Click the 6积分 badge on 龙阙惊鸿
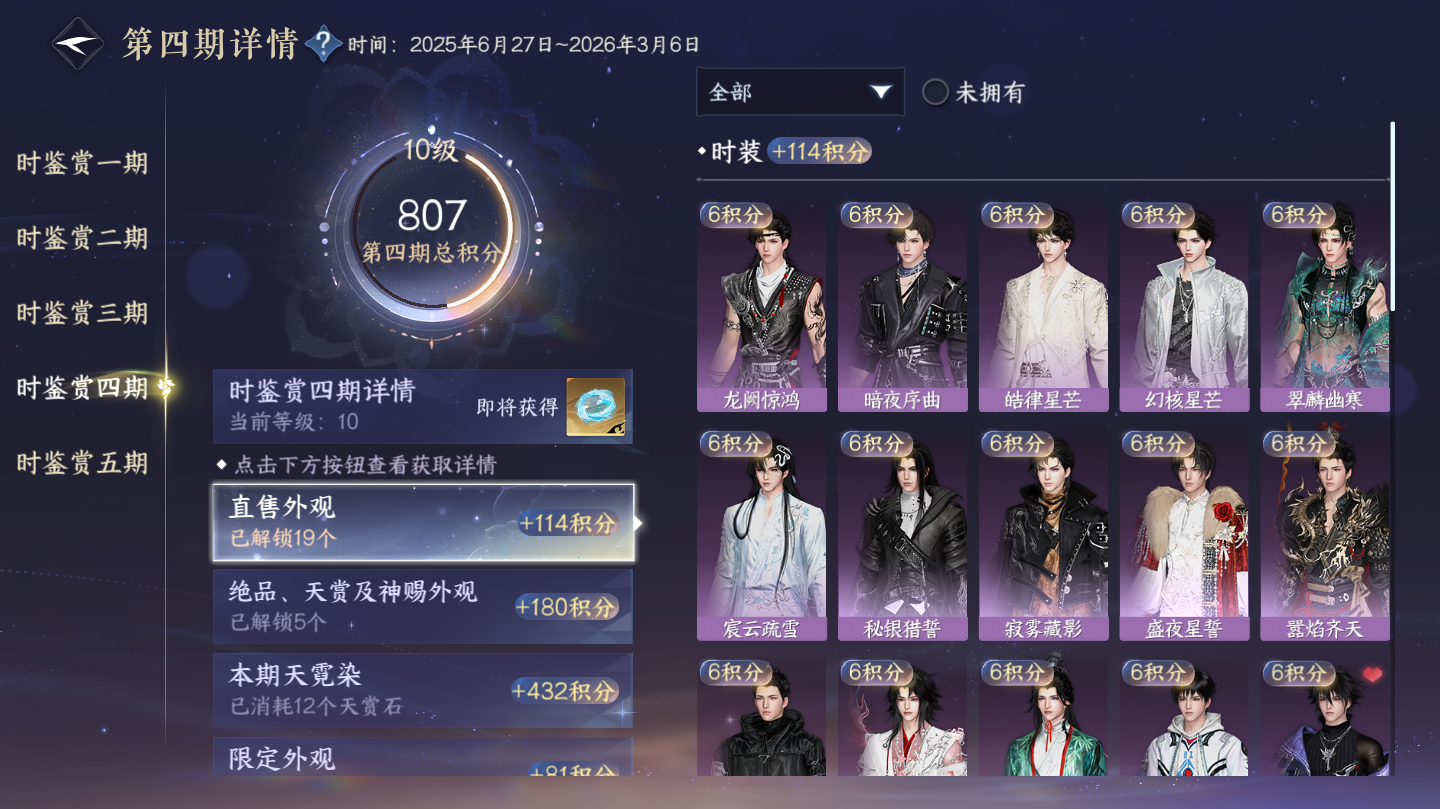The image size is (1440, 809). (x=736, y=214)
